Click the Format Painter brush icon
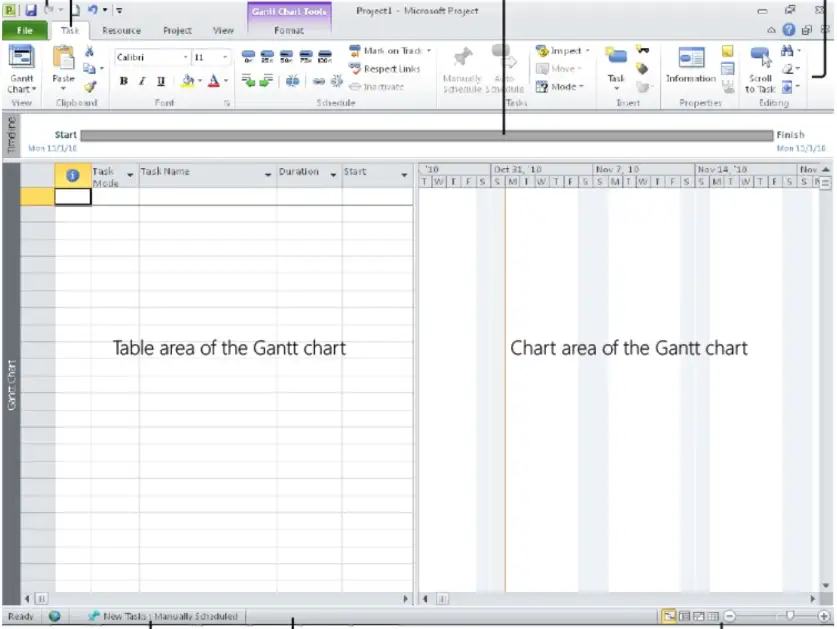 (x=90, y=87)
